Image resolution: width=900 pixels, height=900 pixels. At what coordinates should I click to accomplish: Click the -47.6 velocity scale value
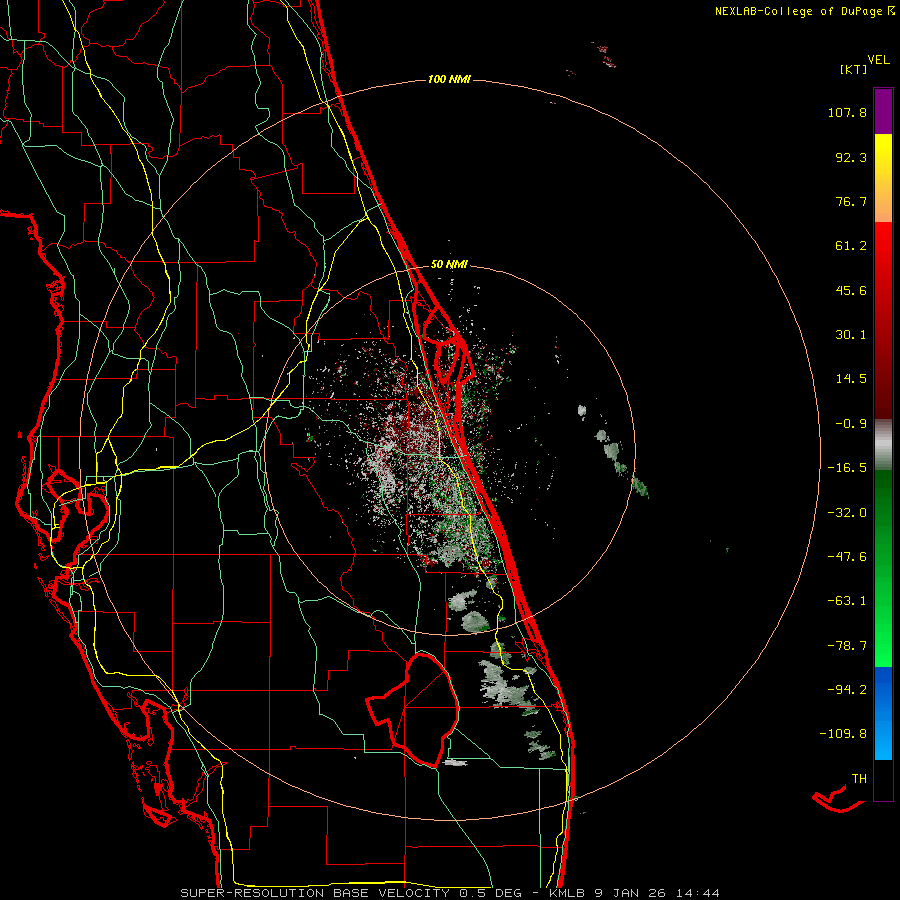[x=847, y=557]
